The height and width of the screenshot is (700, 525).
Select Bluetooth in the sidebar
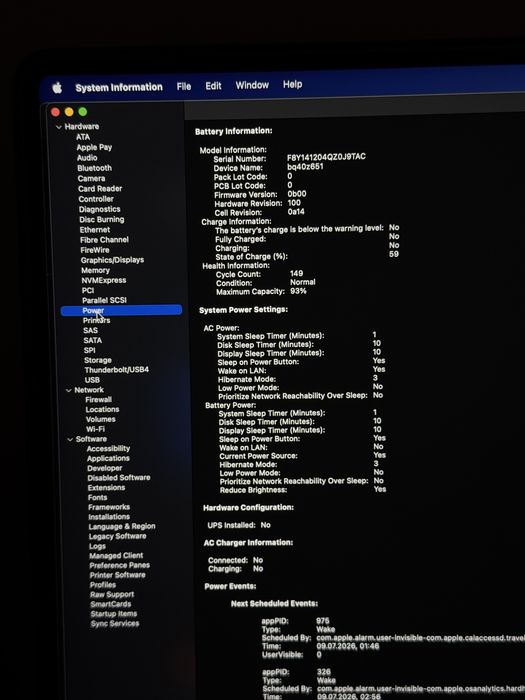point(94,168)
